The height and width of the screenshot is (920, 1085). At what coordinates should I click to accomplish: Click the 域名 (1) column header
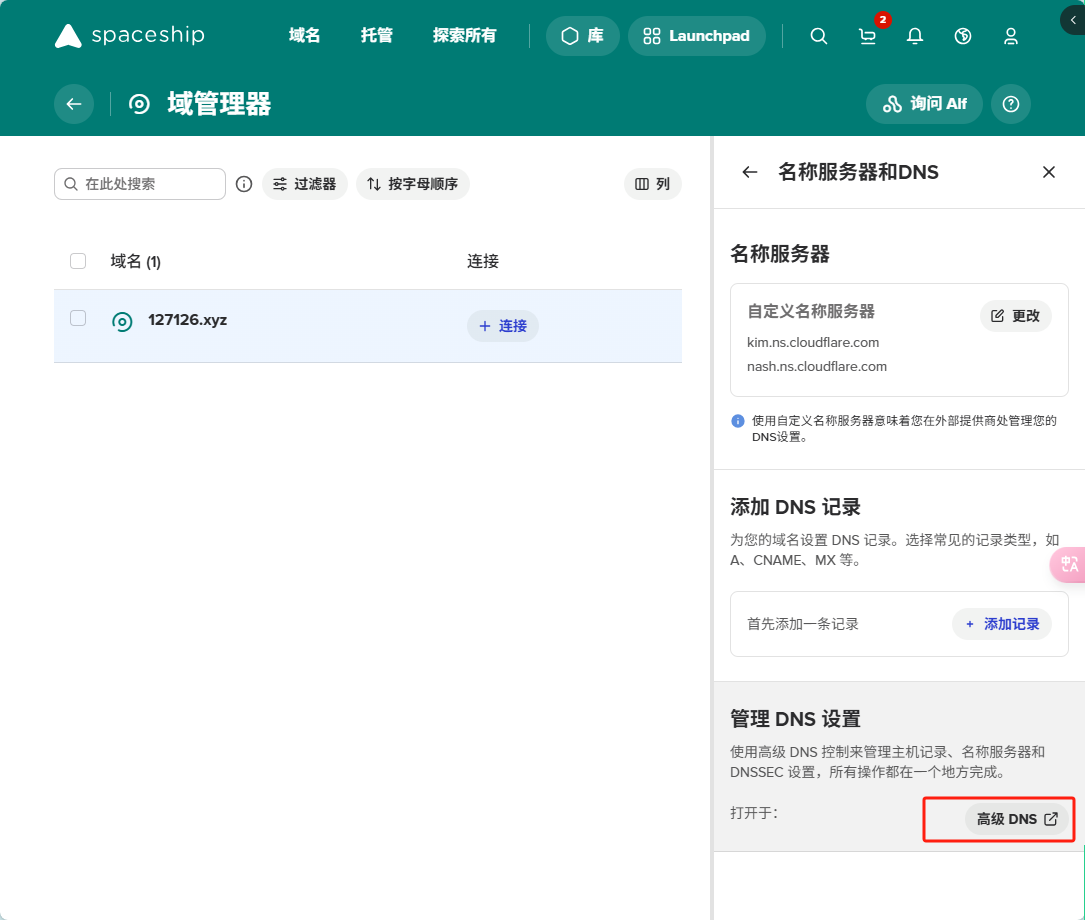[136, 261]
